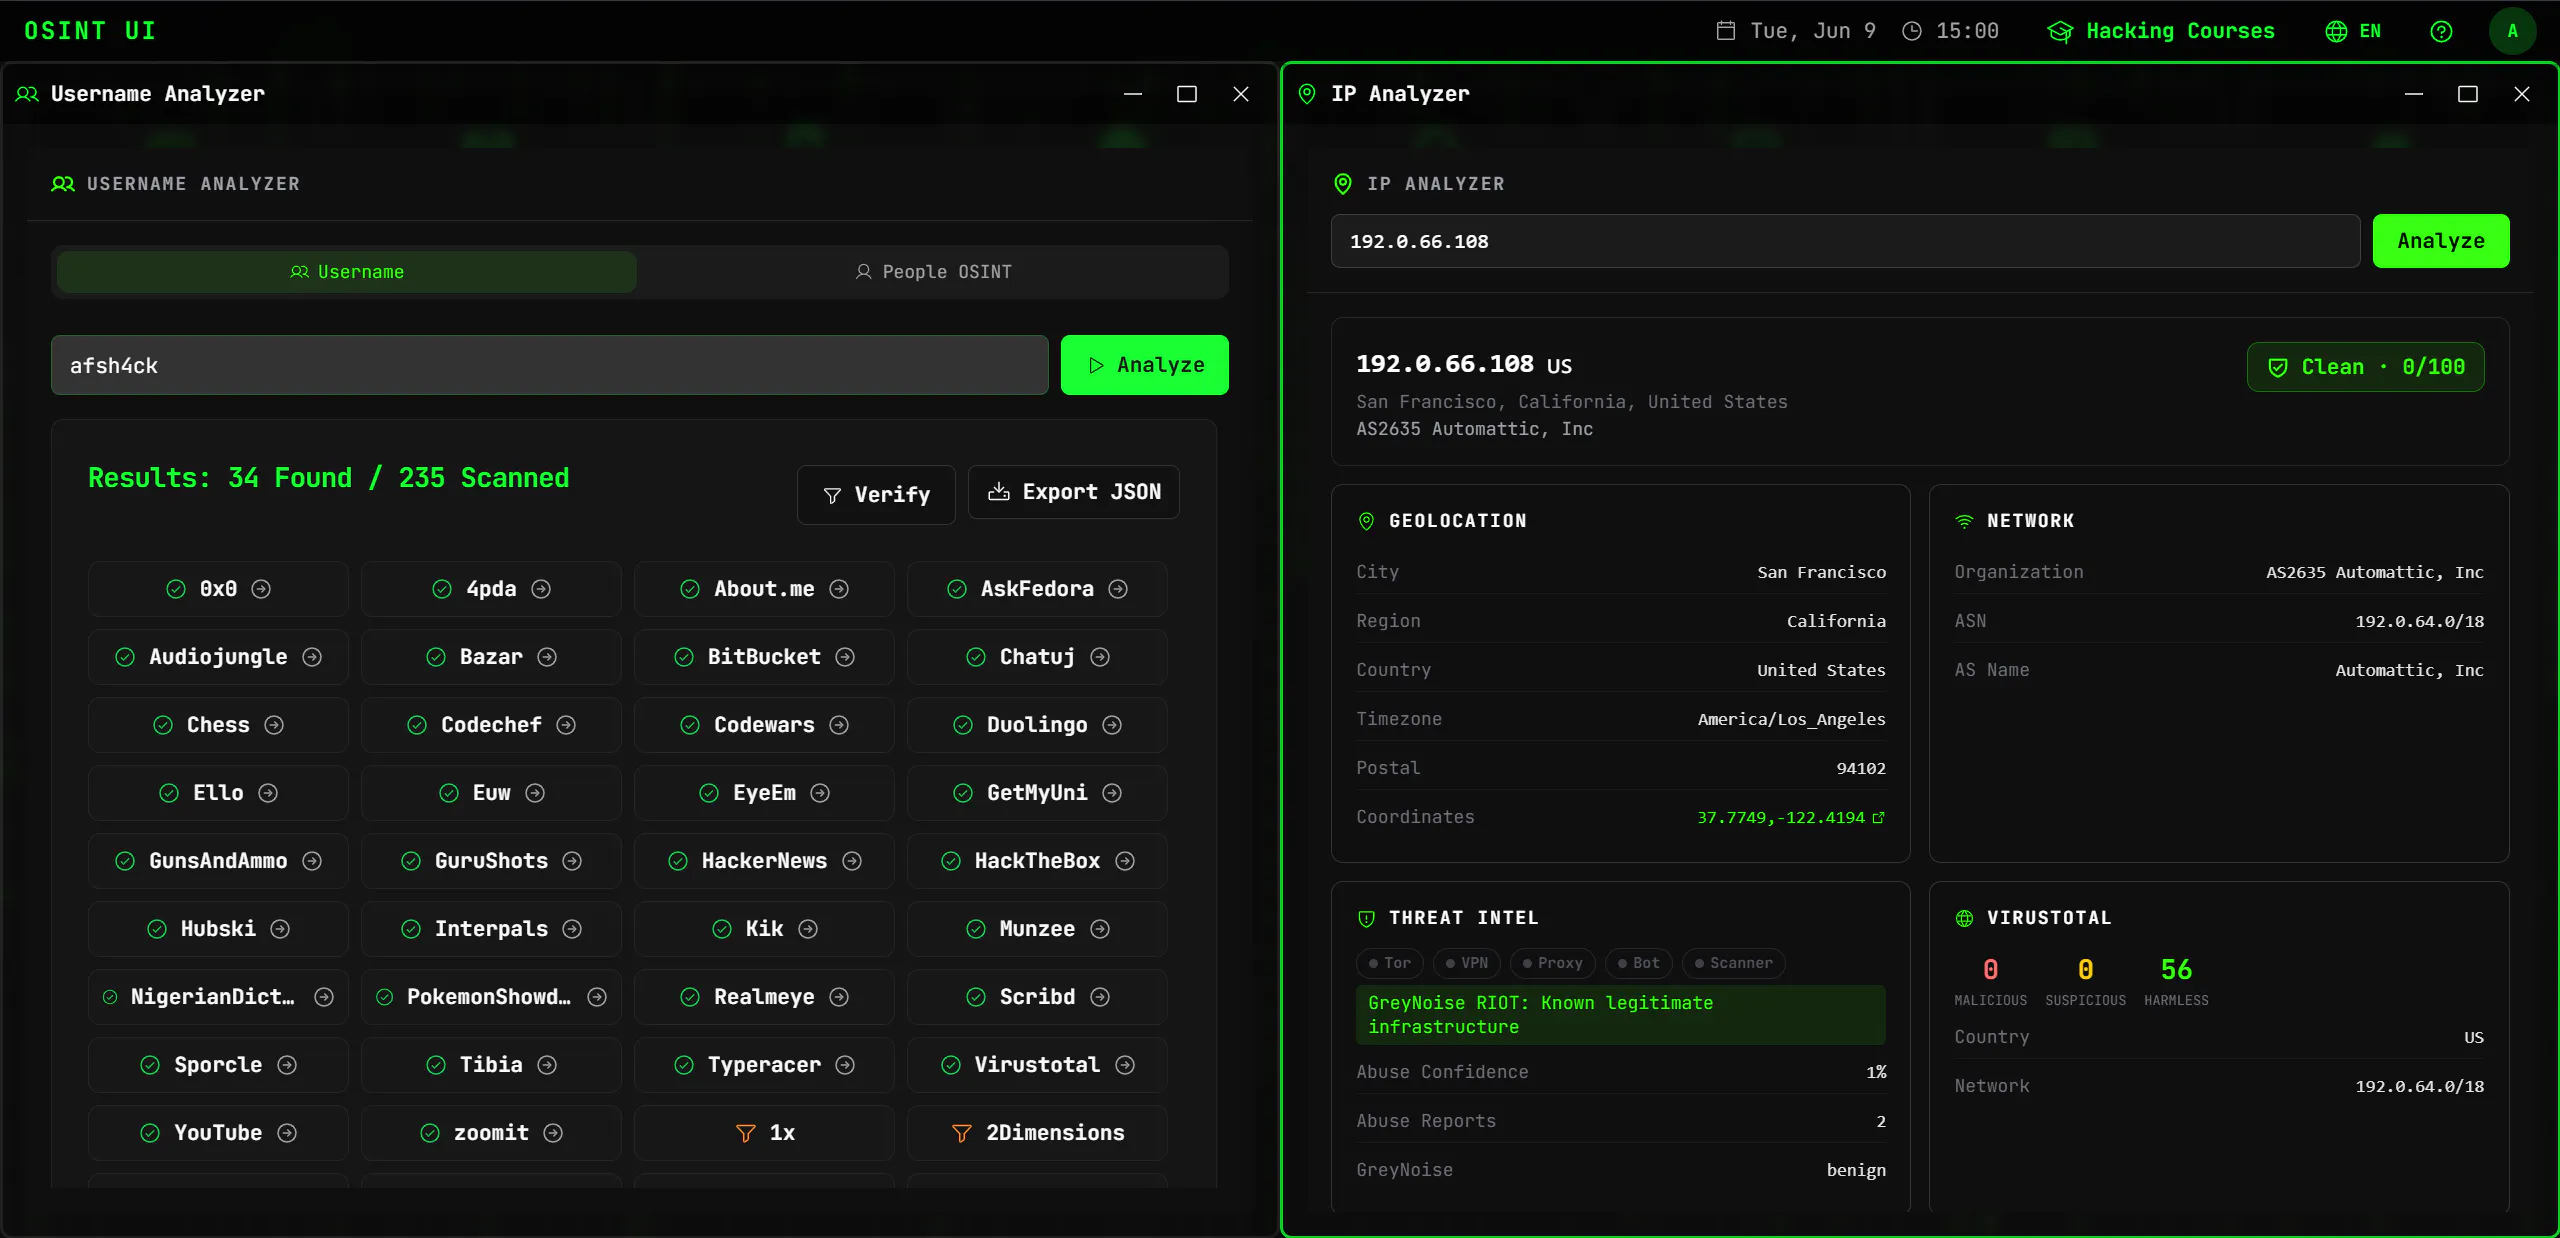Click the Virustotal result arrow icon
The width and height of the screenshot is (2560, 1238).
tap(1125, 1065)
